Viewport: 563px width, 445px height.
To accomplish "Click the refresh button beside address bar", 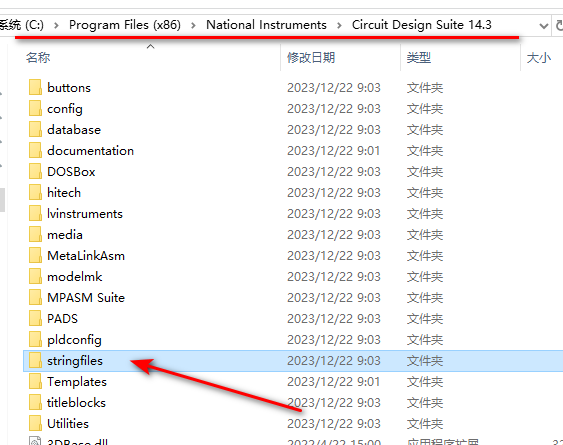I will (x=559, y=25).
